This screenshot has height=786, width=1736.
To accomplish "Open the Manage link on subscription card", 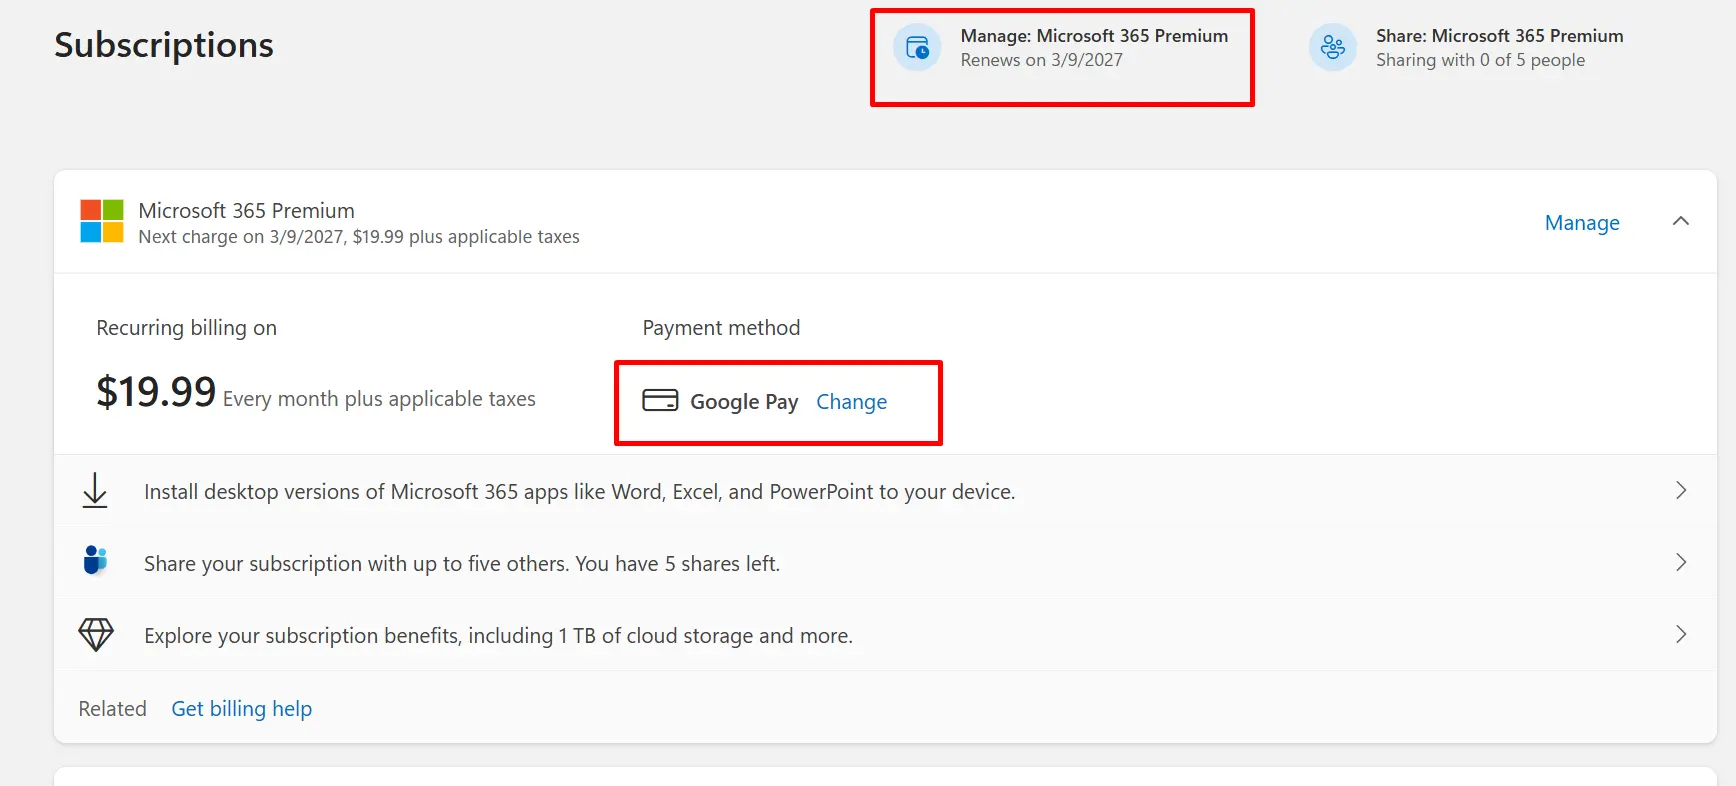I will 1582,222.
